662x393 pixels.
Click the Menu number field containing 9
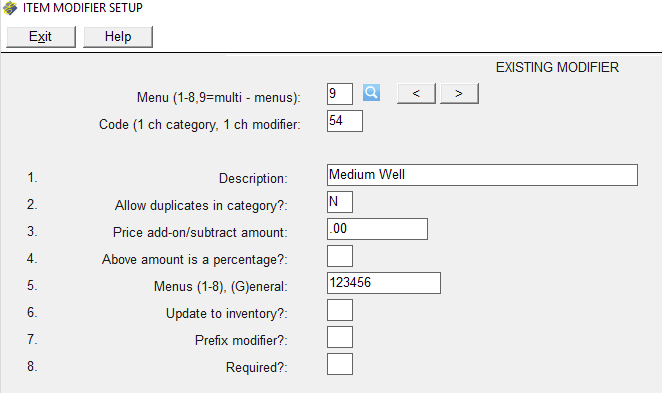pyautogui.click(x=340, y=94)
